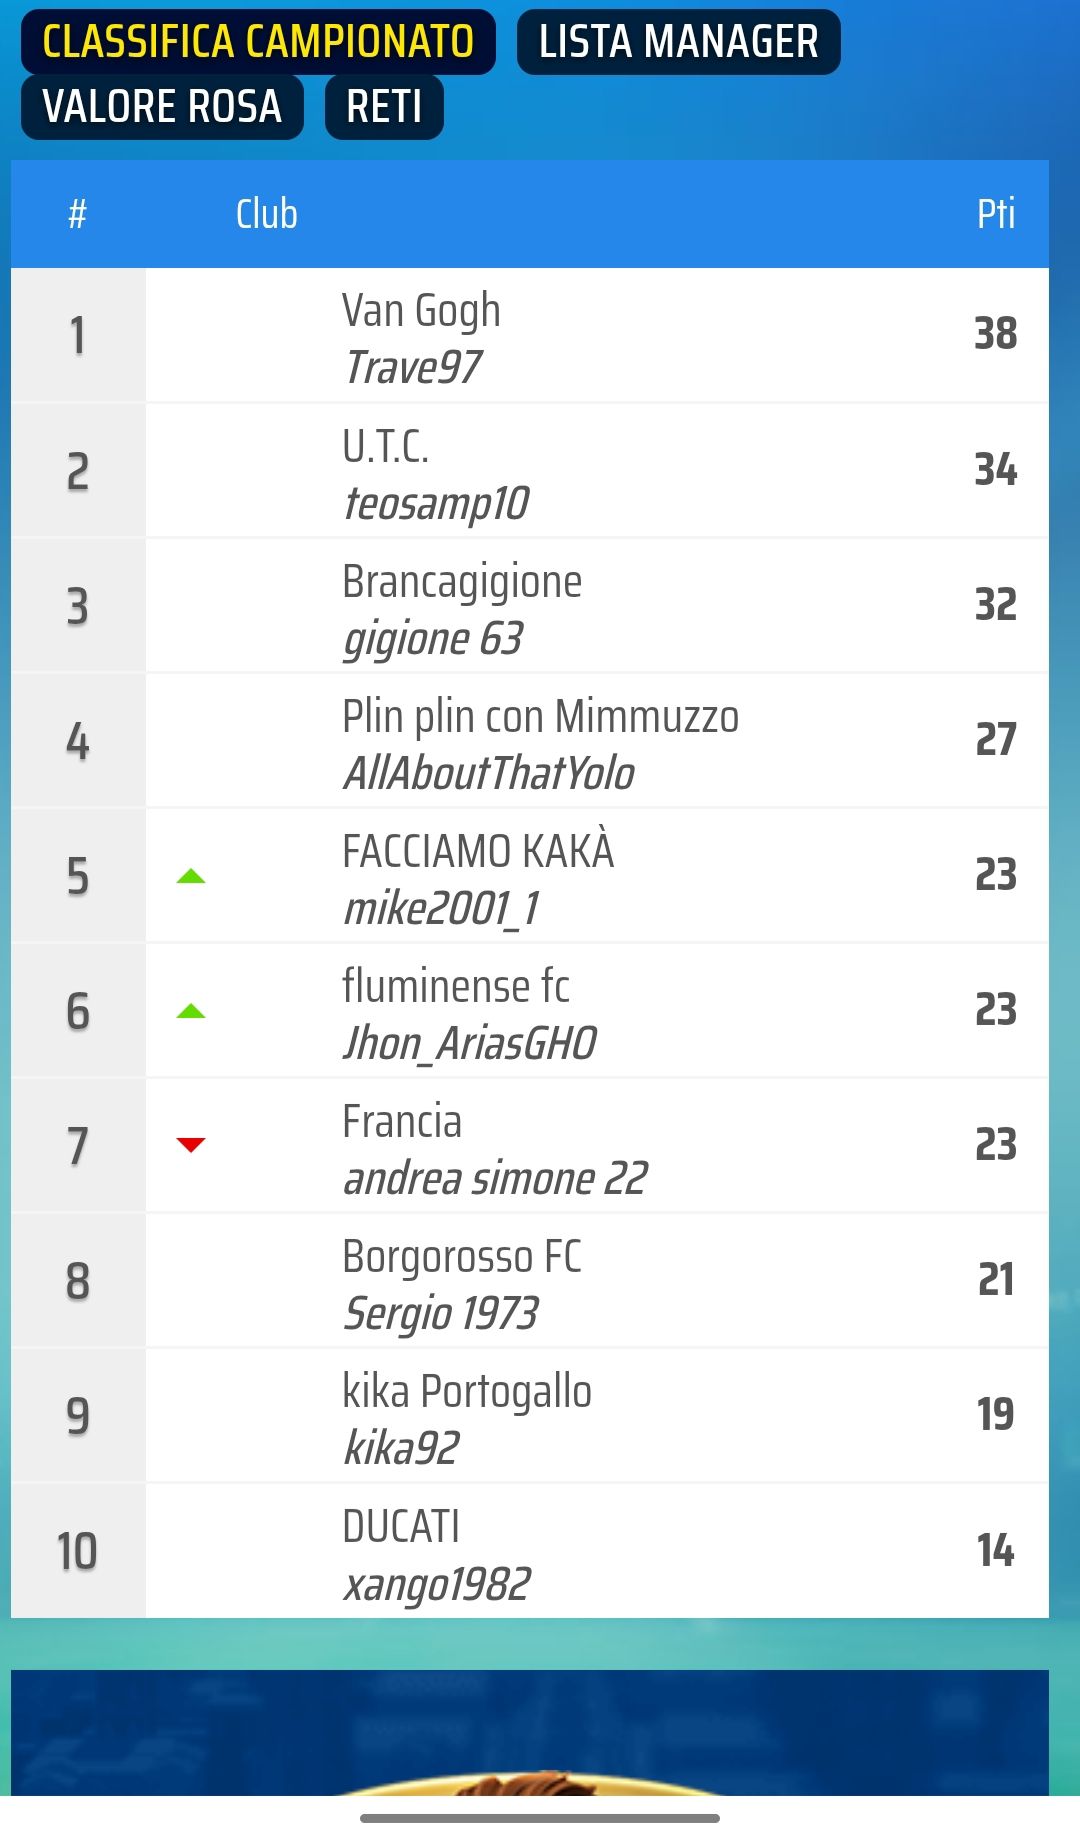
Task: Click Van Gogh's 38 points value
Action: pyautogui.click(x=996, y=334)
